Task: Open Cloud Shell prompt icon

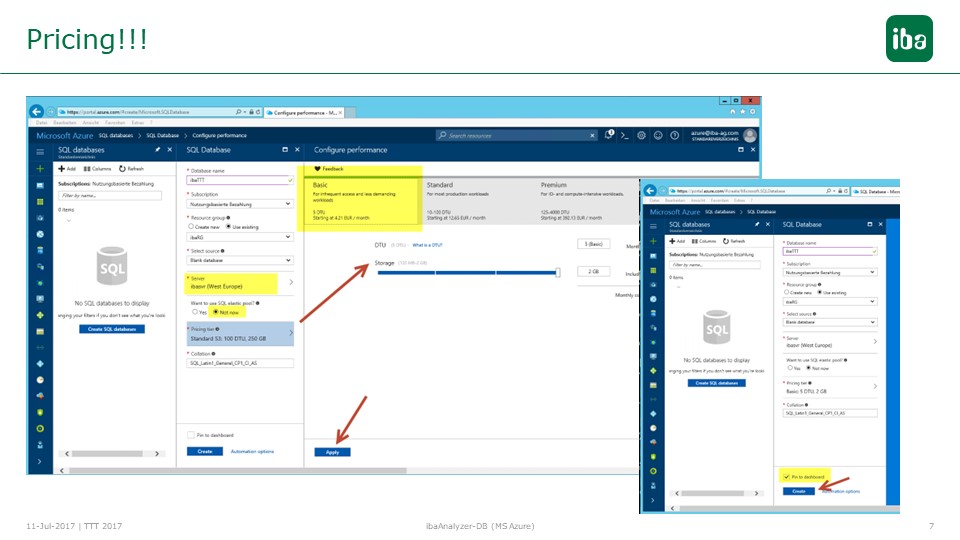Action: click(x=624, y=135)
